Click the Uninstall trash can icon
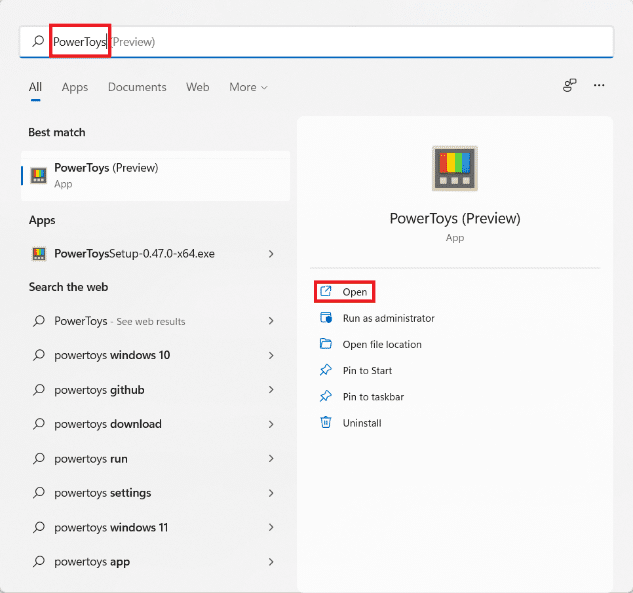 click(x=326, y=422)
